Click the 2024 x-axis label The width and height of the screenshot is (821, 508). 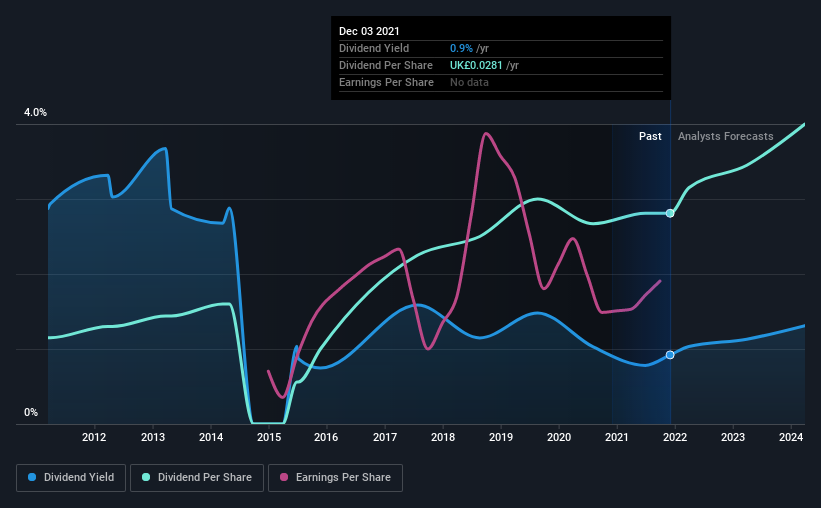pos(791,437)
